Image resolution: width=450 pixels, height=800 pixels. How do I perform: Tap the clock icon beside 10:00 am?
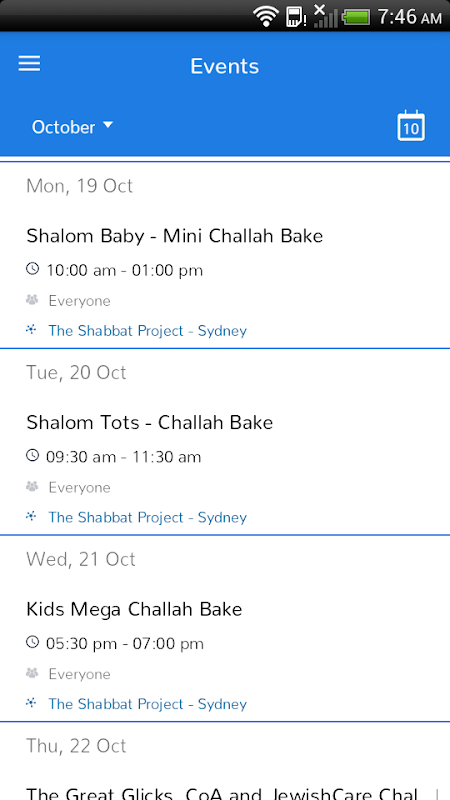(33, 268)
